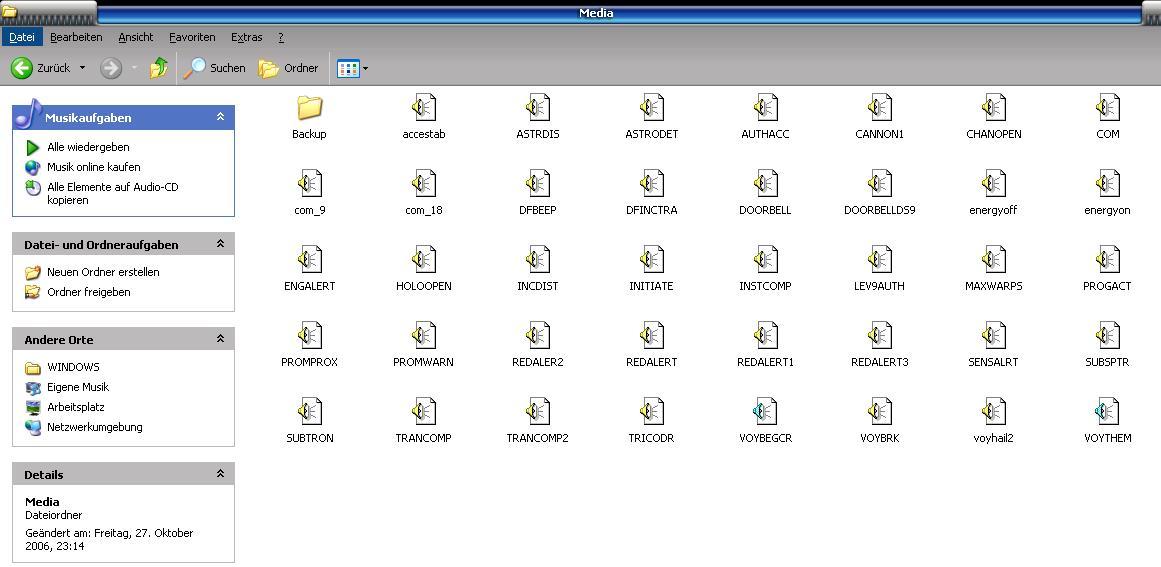Click the Zurück back button
Viewport: 1161px width, 567px height.
coord(41,68)
